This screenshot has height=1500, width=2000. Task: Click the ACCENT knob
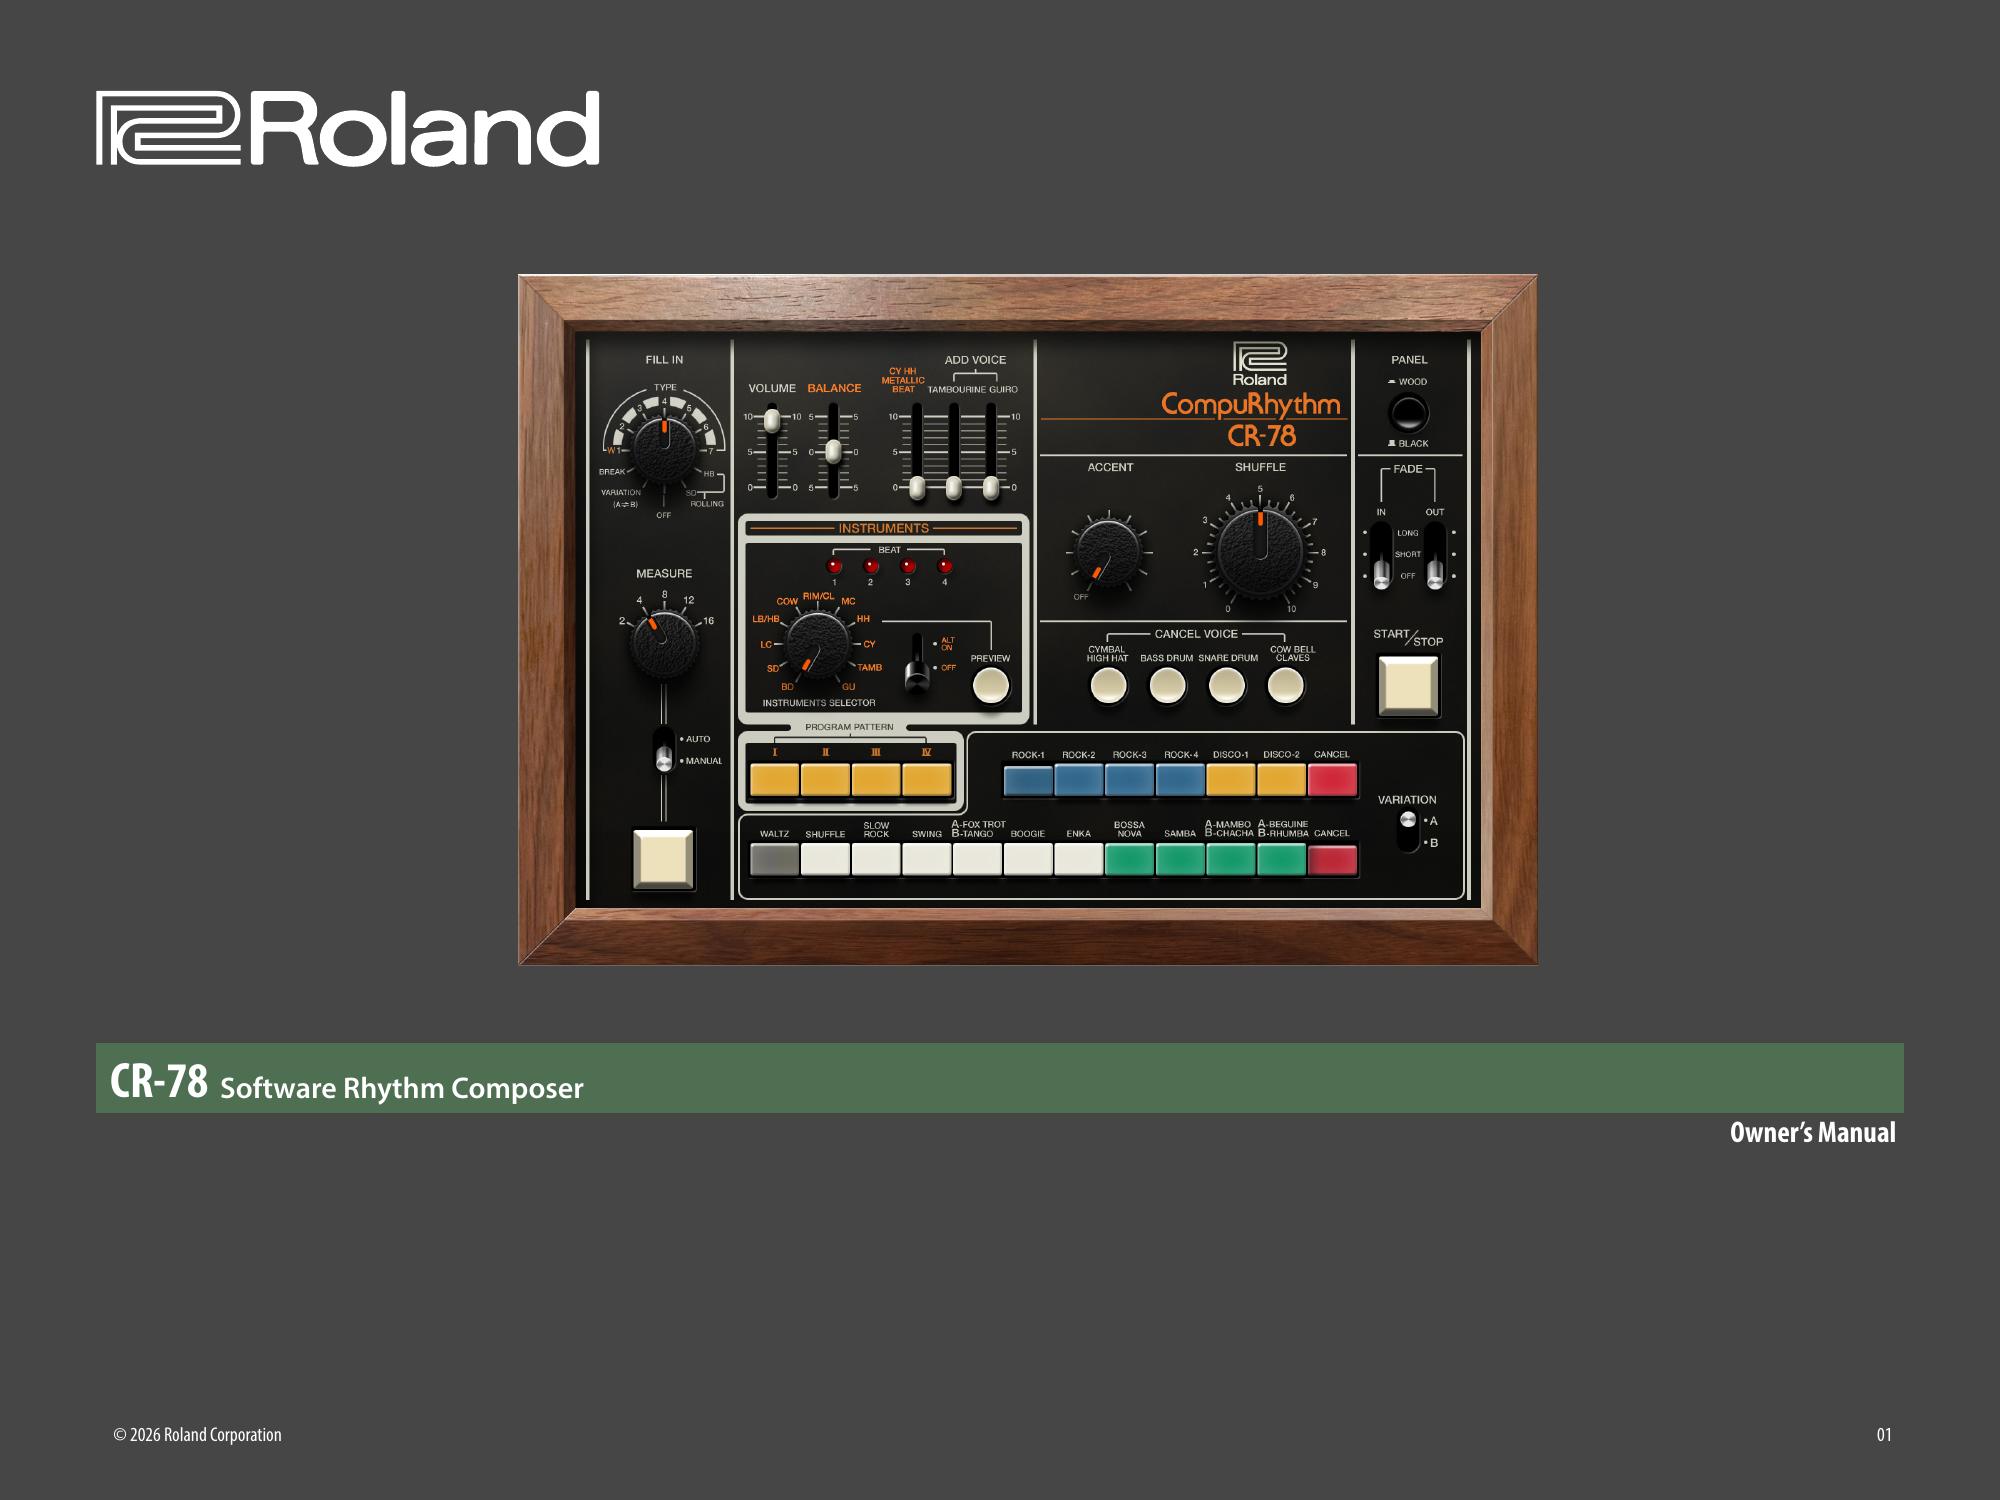tap(1108, 553)
